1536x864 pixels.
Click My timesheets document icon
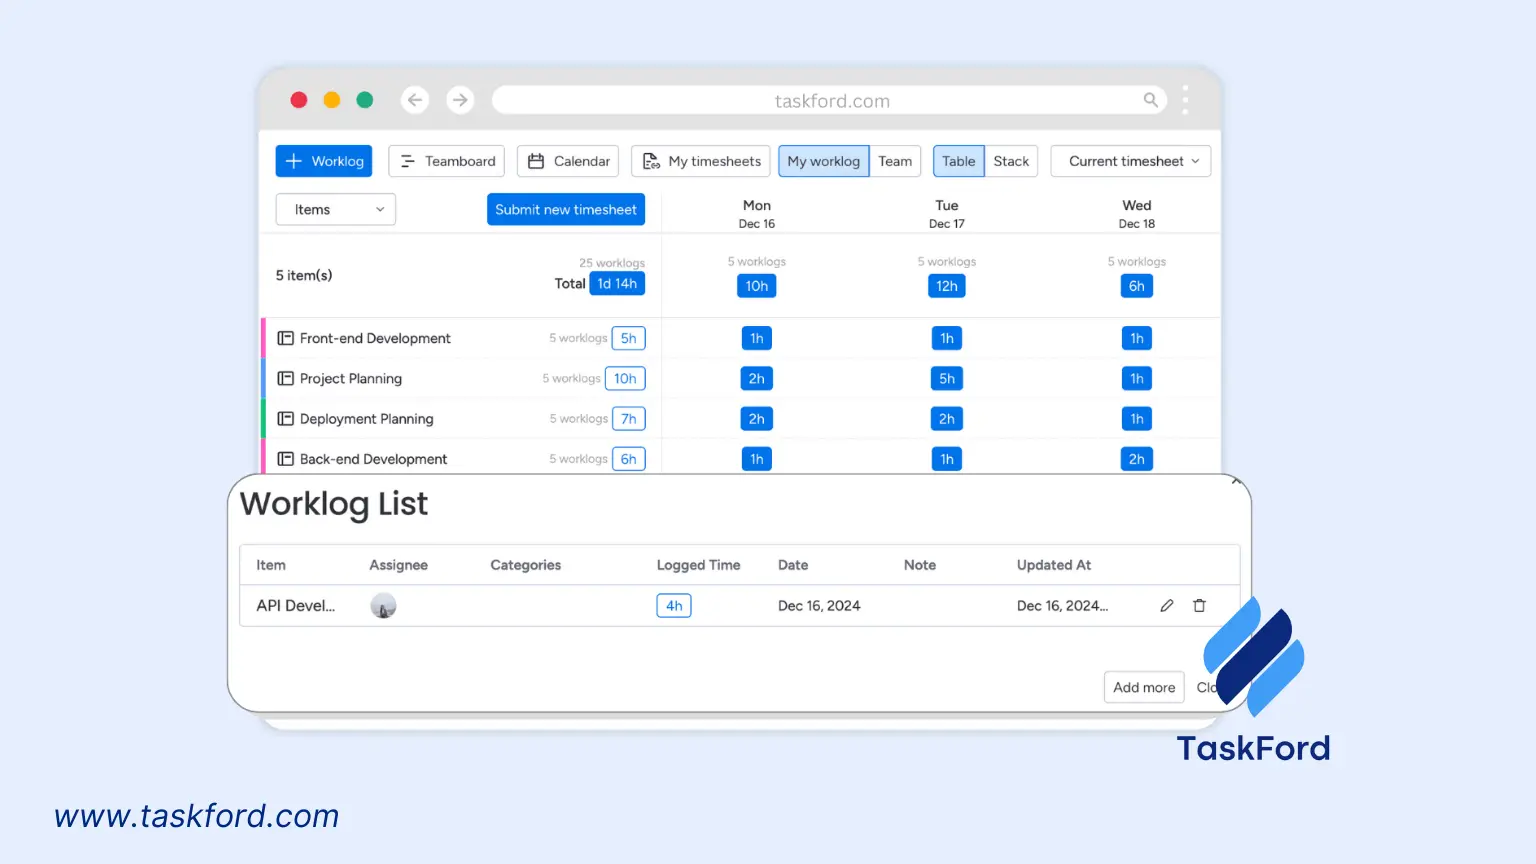coord(651,161)
